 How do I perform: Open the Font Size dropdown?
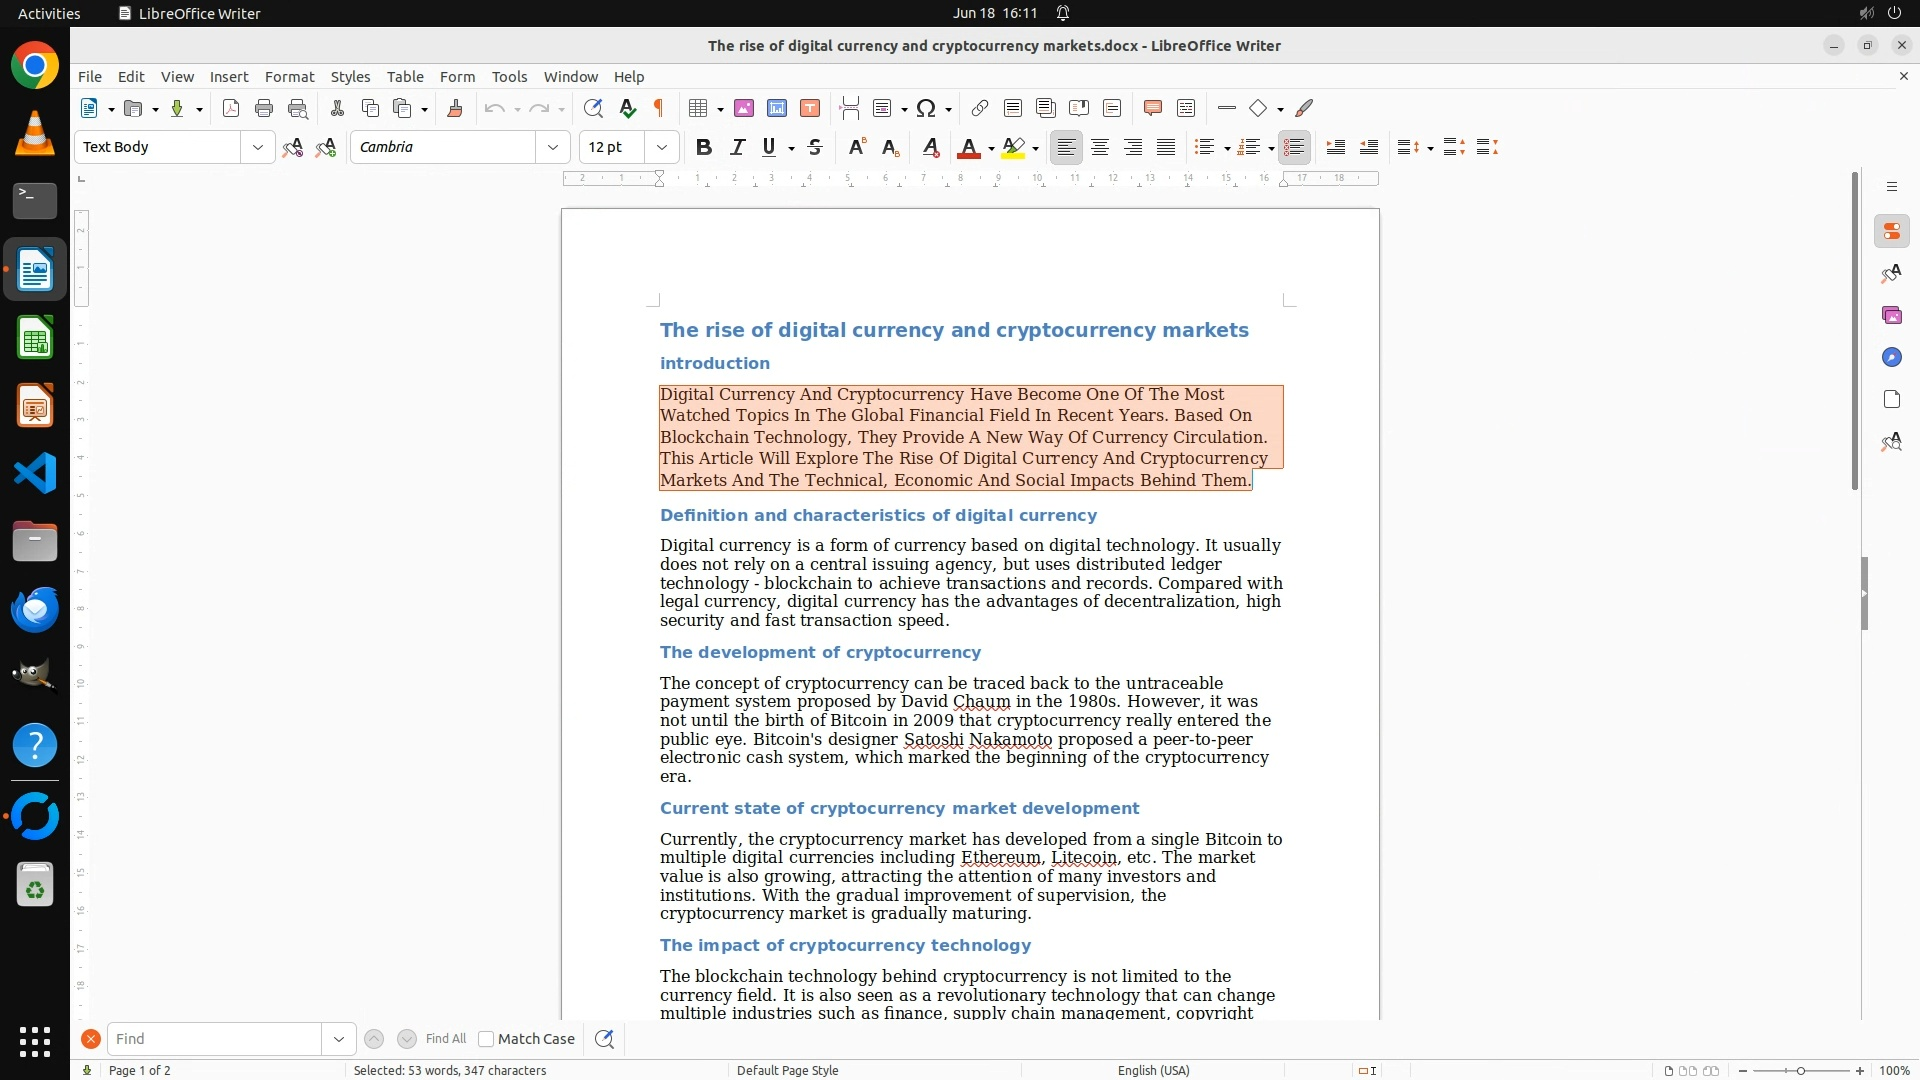(x=662, y=147)
